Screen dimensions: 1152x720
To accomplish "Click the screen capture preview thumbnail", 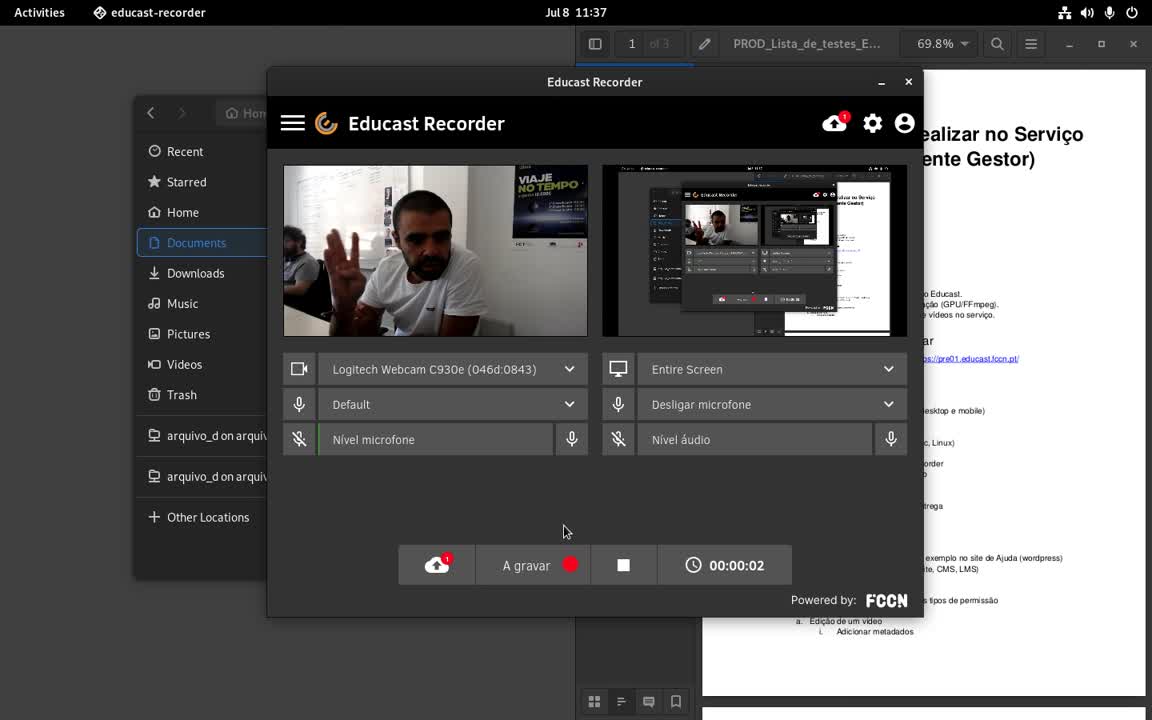I will 755,251.
